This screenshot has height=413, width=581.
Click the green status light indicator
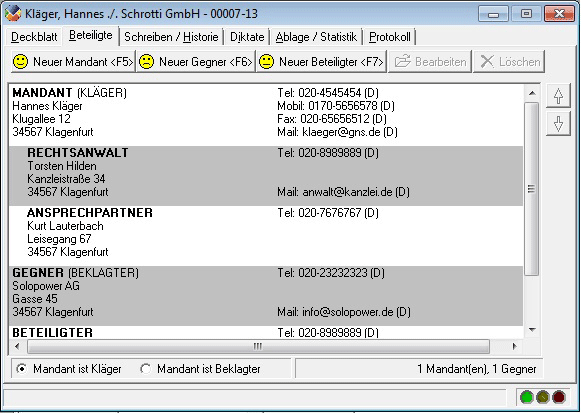(x=526, y=397)
